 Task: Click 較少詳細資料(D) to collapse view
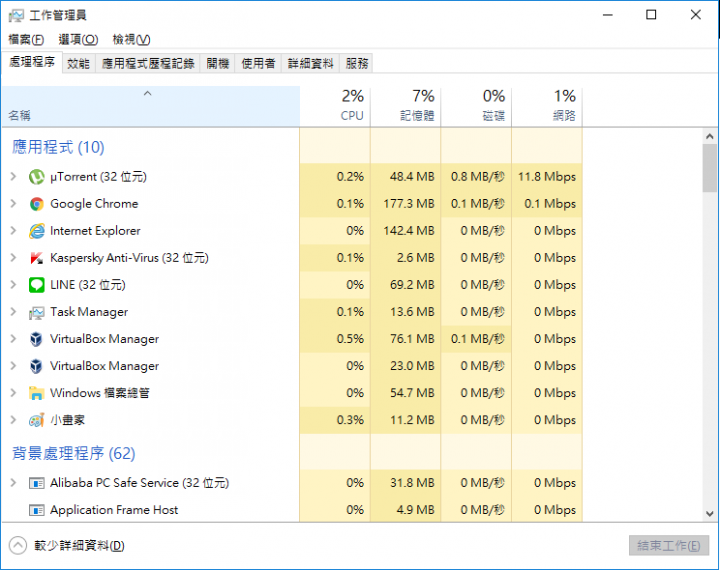point(67,546)
